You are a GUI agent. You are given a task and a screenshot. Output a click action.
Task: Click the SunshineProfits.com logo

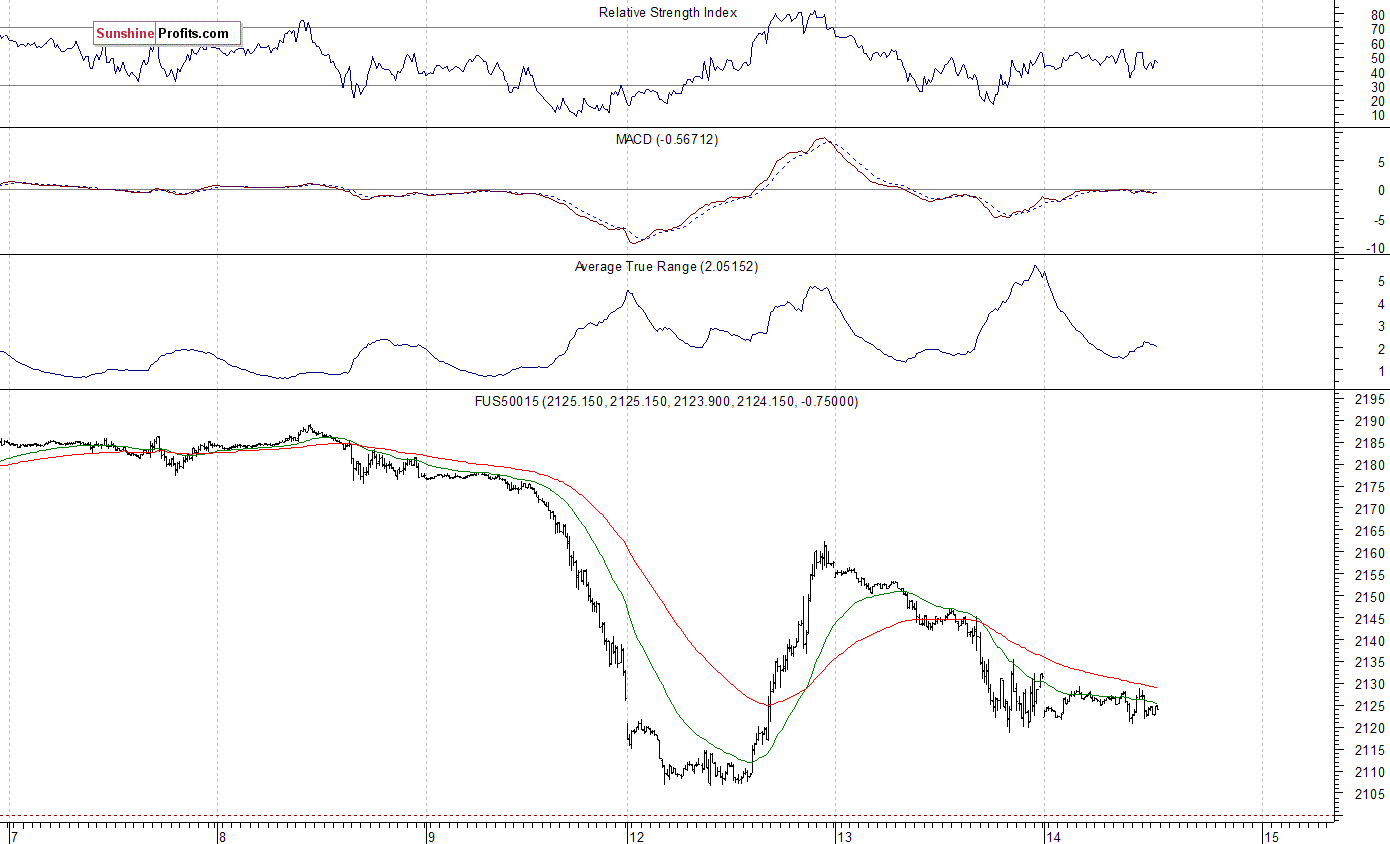pyautogui.click(x=168, y=33)
